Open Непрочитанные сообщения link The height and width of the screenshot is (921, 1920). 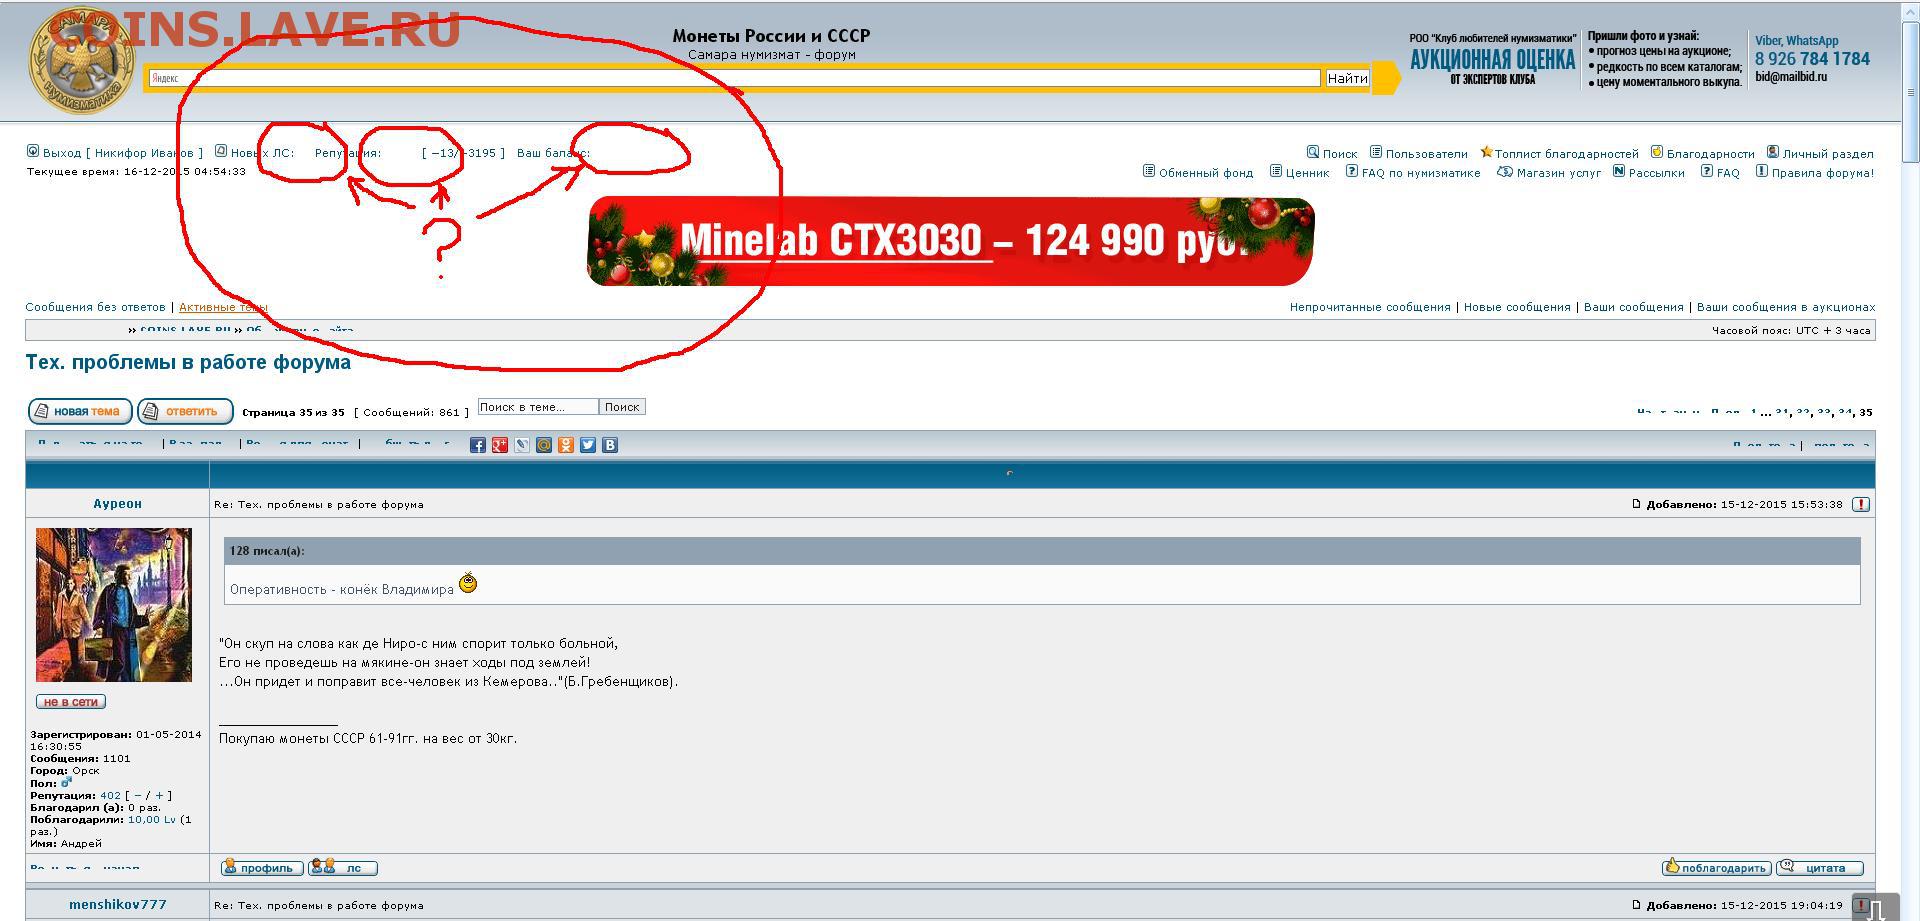point(1370,307)
